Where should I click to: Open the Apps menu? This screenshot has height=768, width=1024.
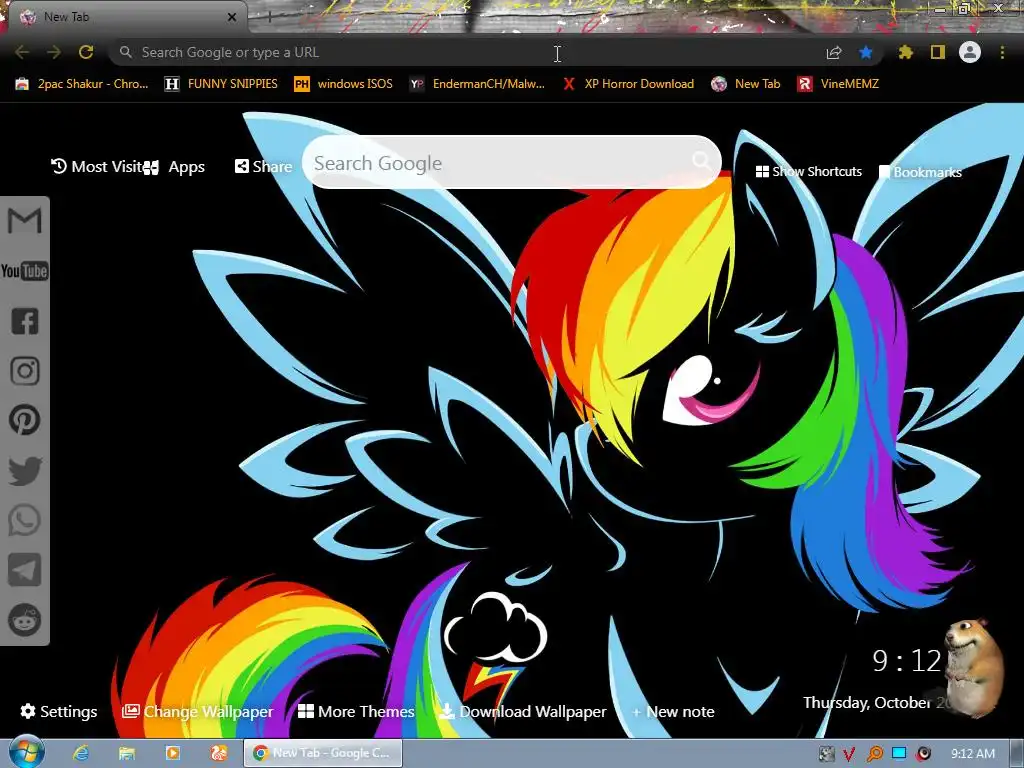pyautogui.click(x=175, y=168)
